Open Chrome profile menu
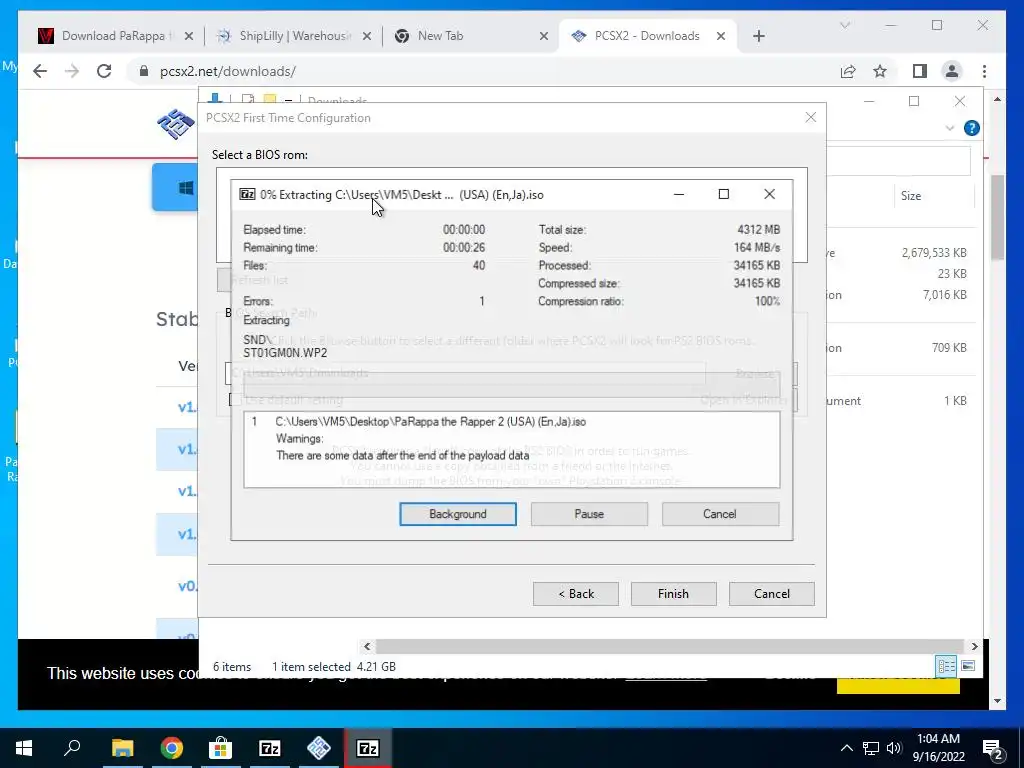Viewport: 1024px width, 768px height. pos(952,71)
